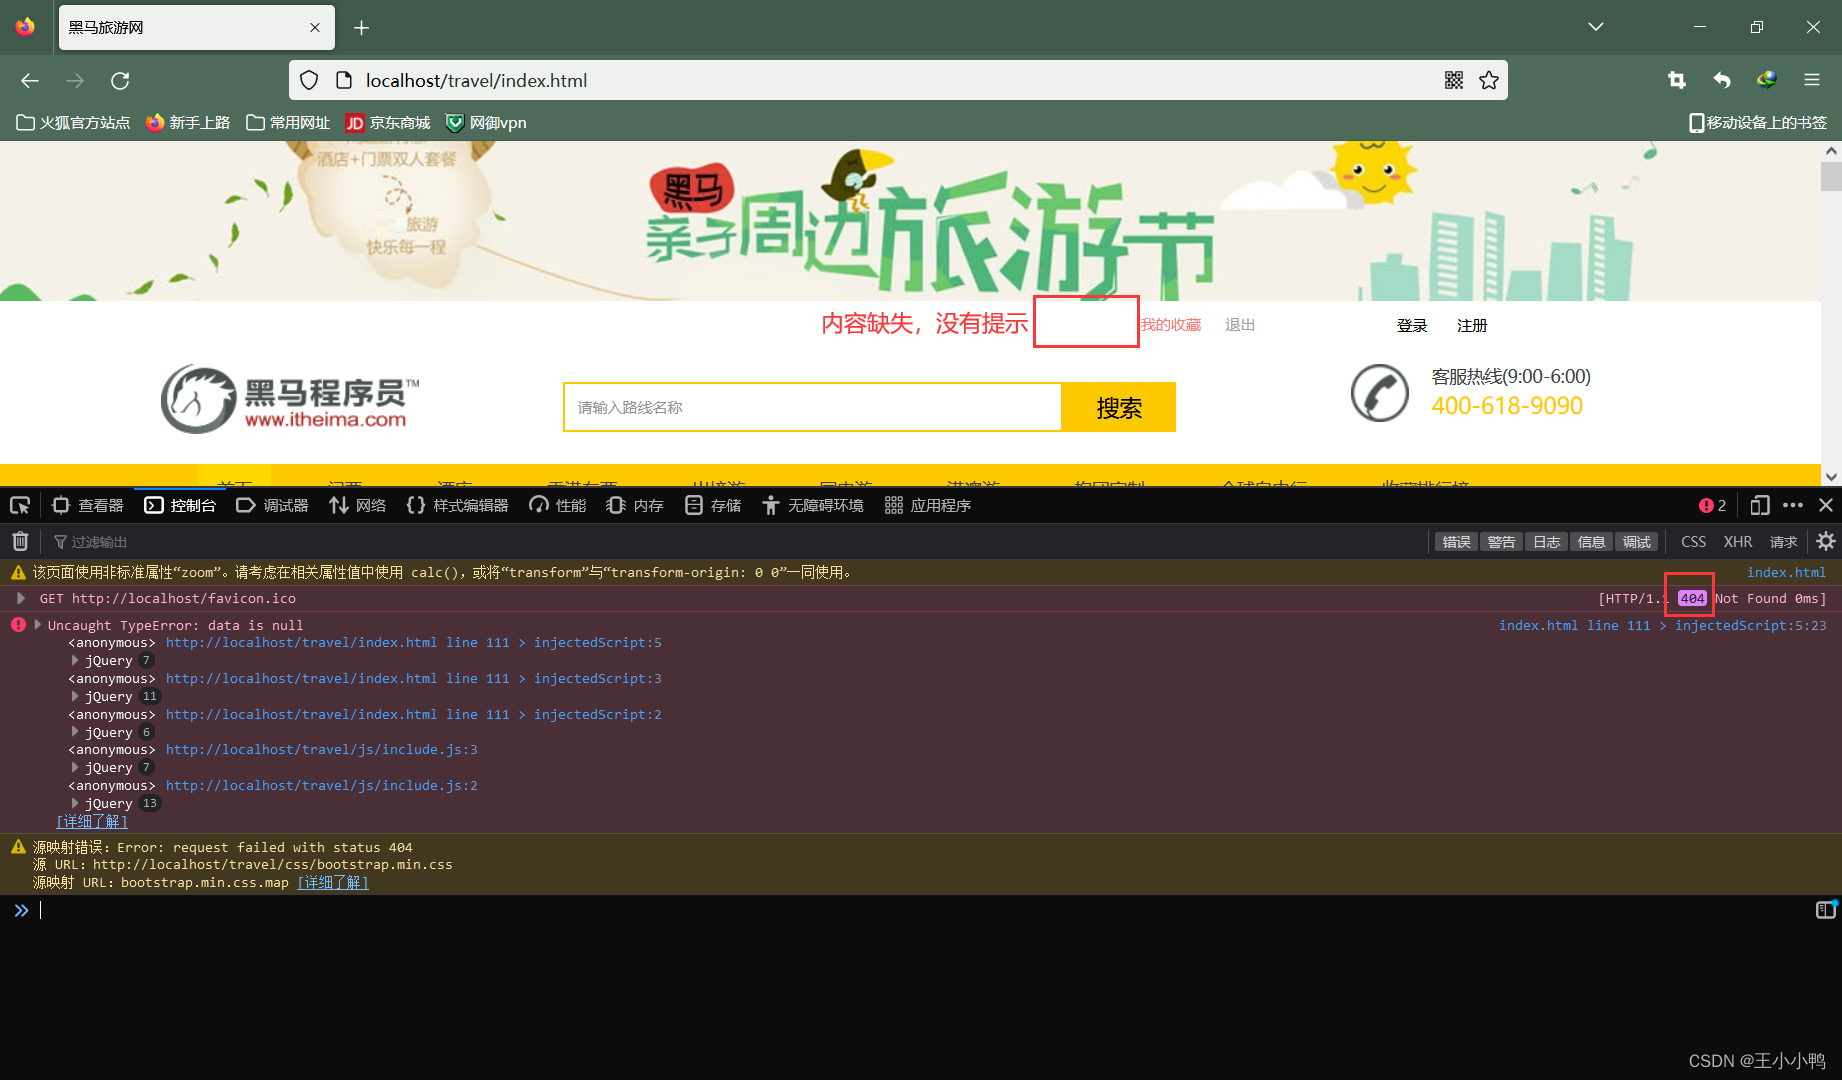The image size is (1842, 1080).
Task: Click the 我的收藏 link
Action: pyautogui.click(x=1171, y=325)
